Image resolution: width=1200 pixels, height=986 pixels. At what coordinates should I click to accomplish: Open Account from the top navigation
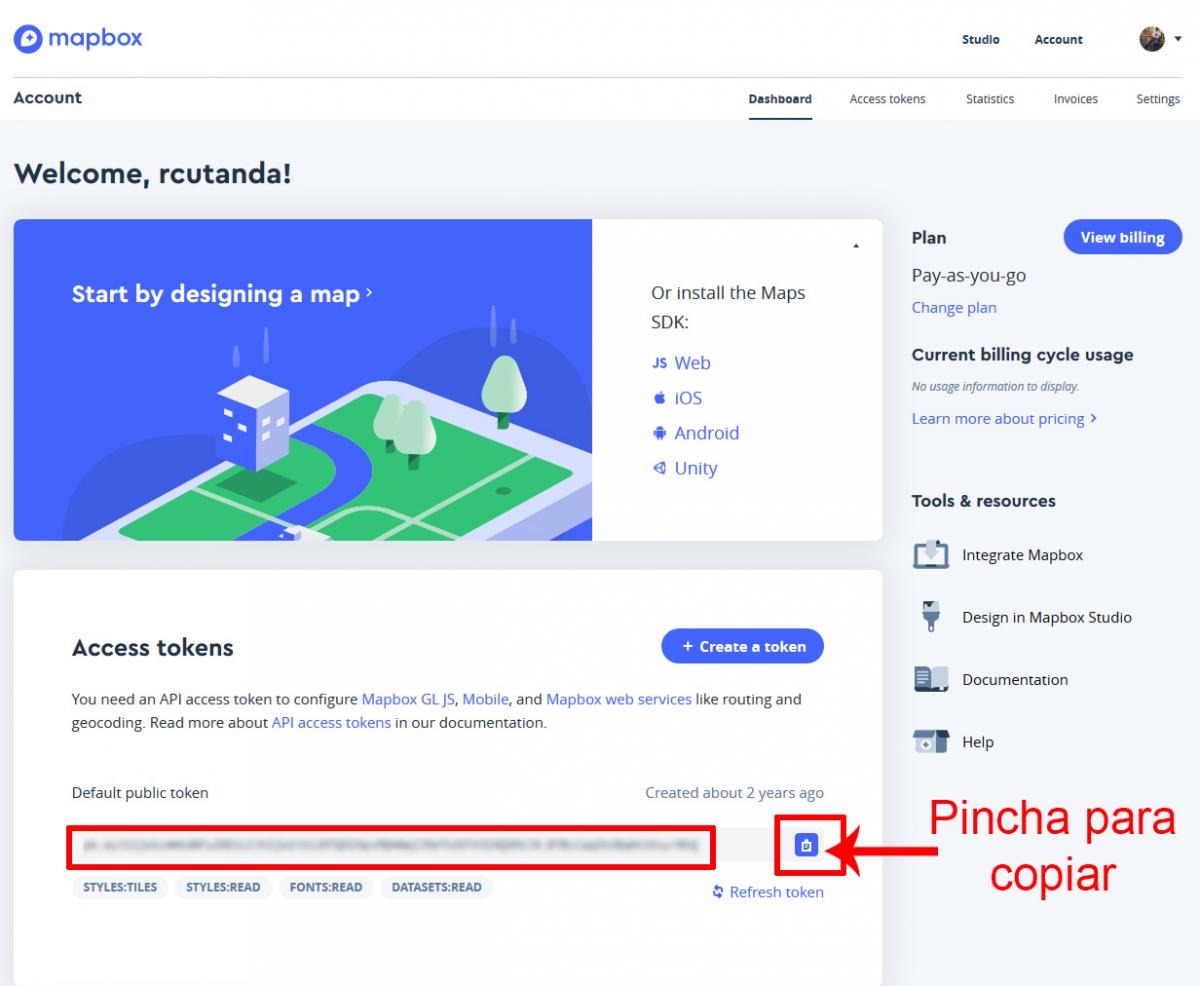point(1059,40)
